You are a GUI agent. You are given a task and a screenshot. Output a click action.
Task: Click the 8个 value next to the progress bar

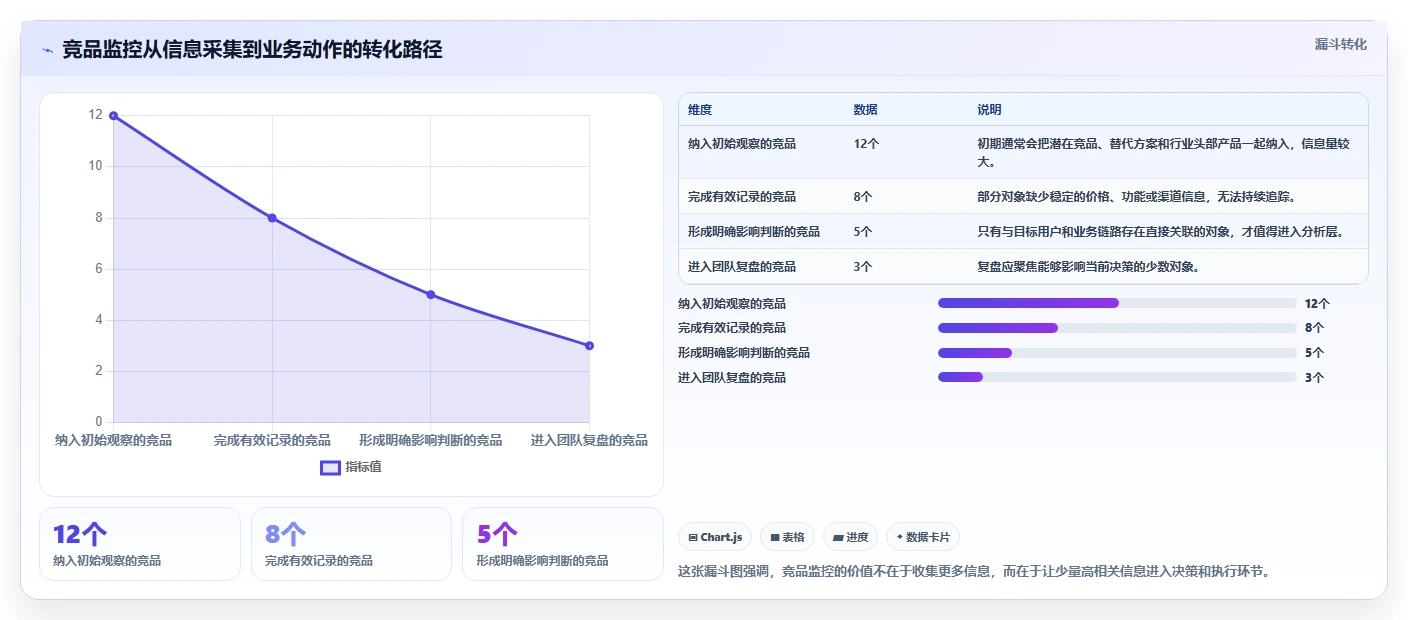[x=1314, y=328]
